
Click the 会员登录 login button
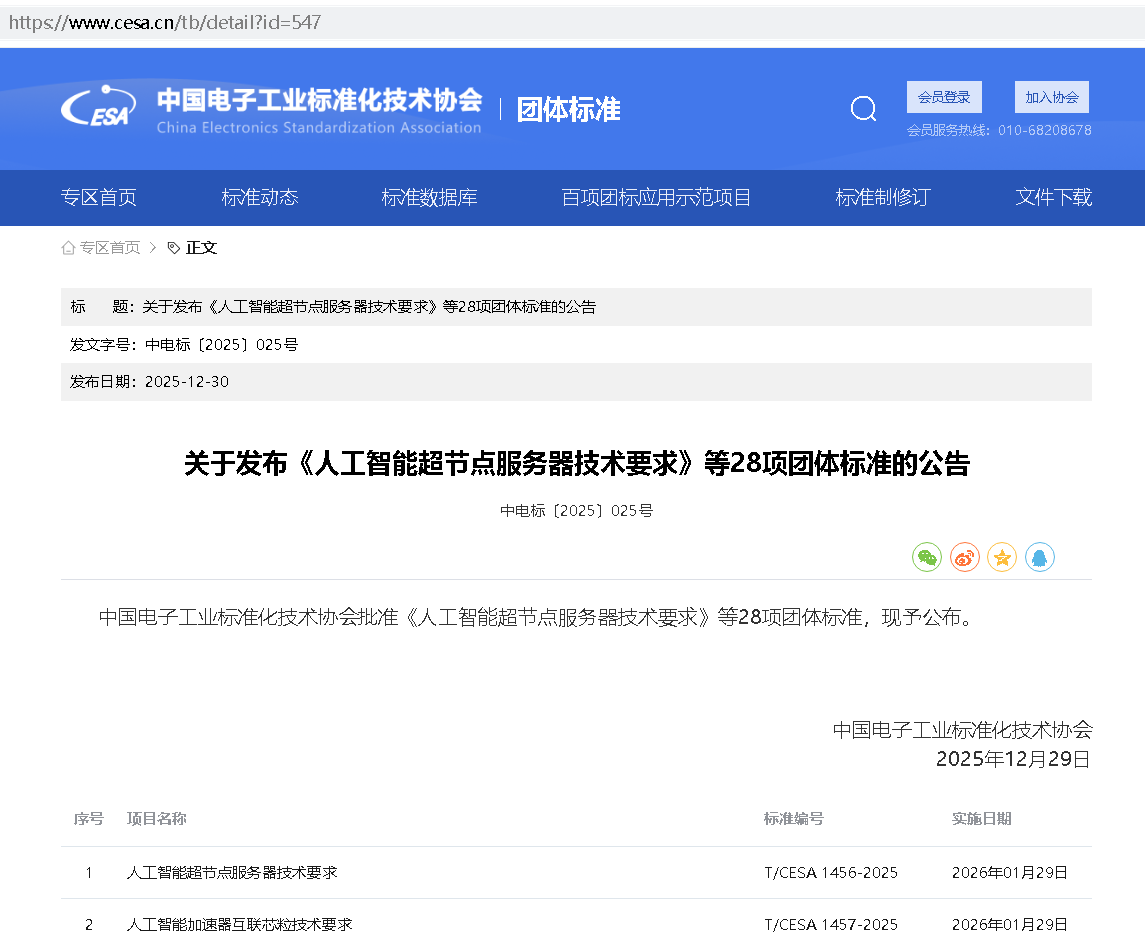[943, 96]
